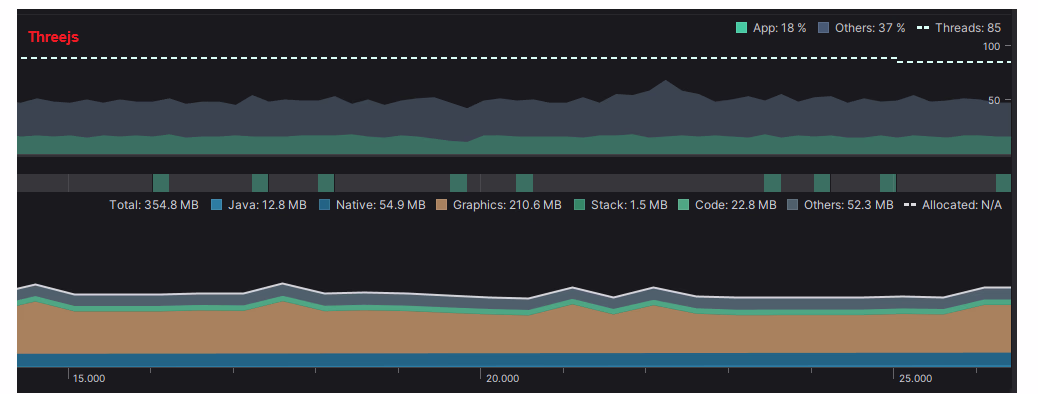Click the 'Allocated: N/A' text
Viewport: 1038px width, 394px height.
tap(962, 205)
